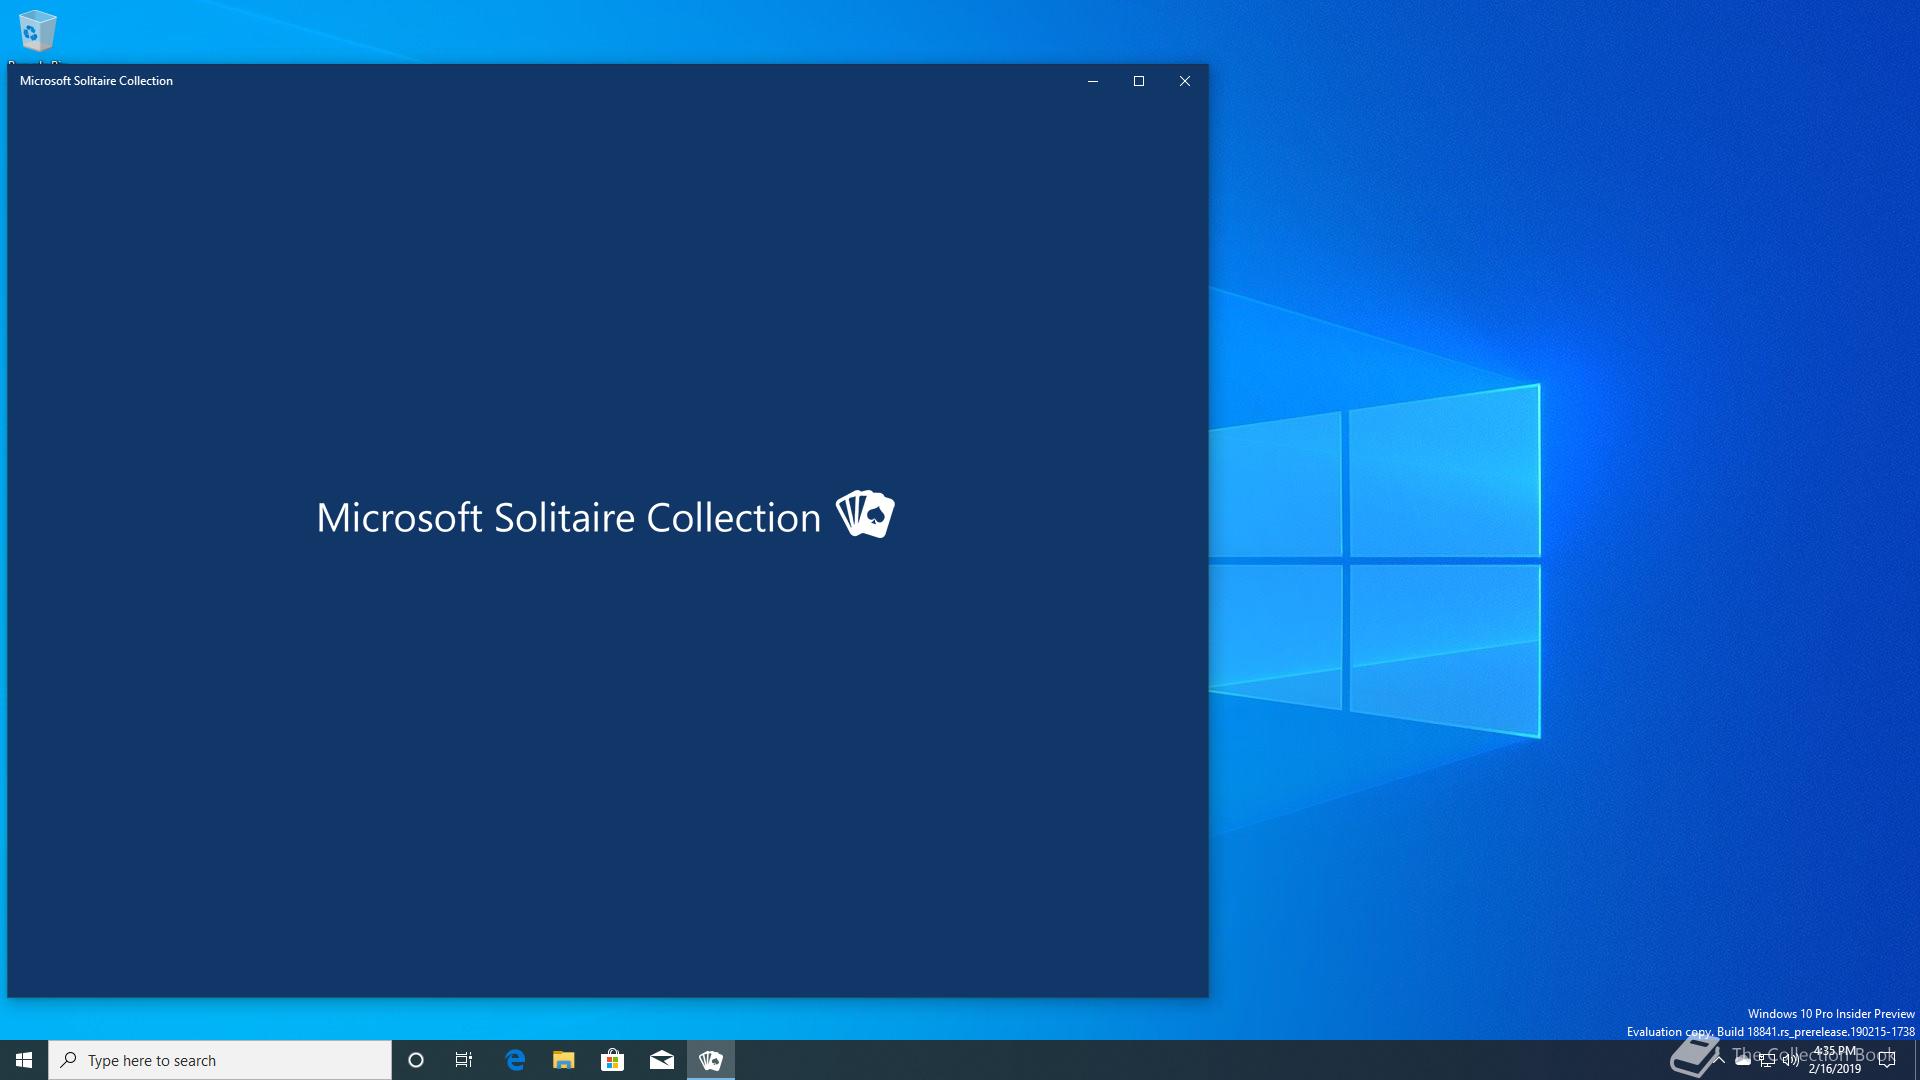Close the Microsoft Solitaire Collection window
The height and width of the screenshot is (1080, 1920).
(x=1185, y=81)
